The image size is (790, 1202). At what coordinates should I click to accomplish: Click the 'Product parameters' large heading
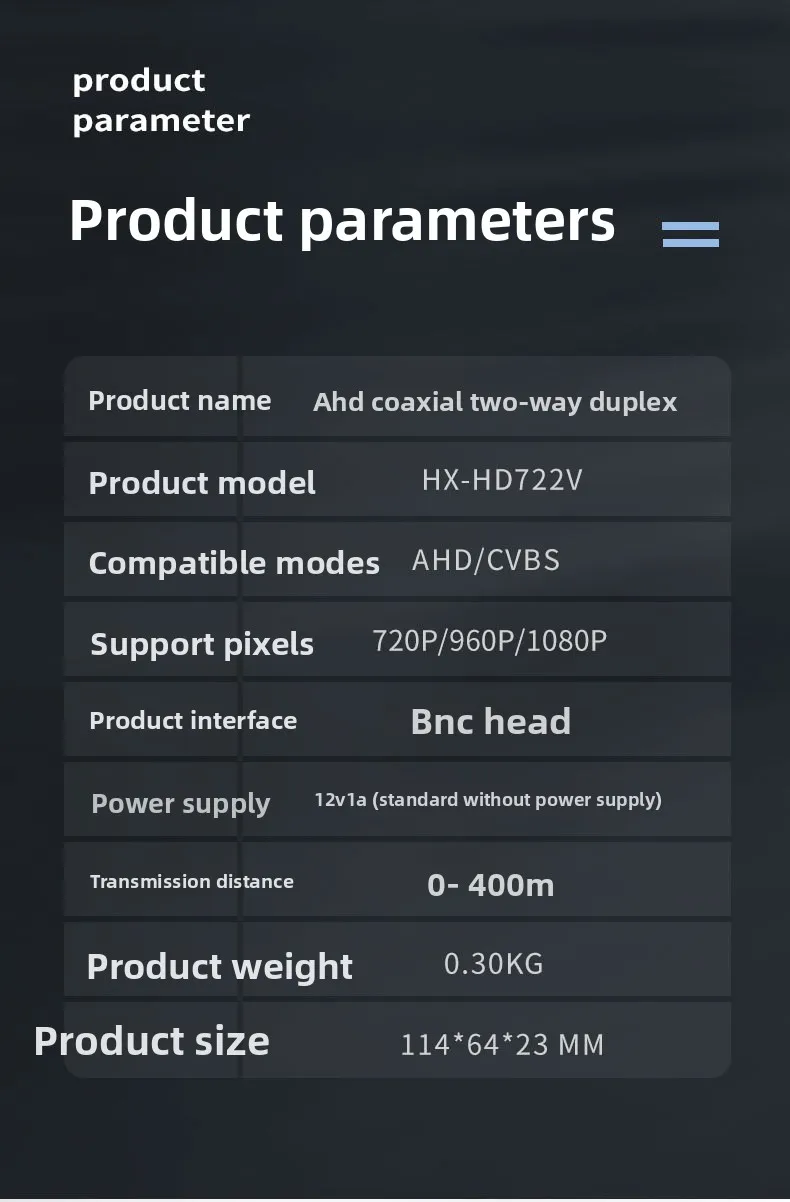coord(342,221)
